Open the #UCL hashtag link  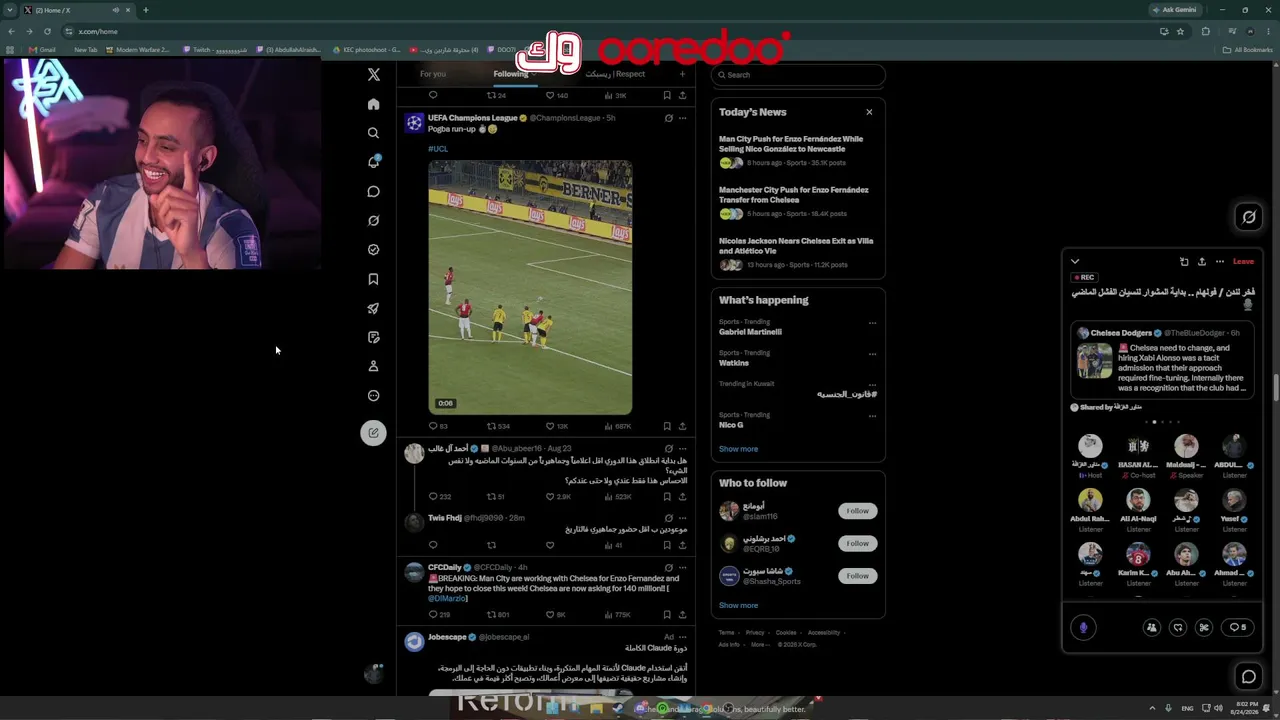(x=438, y=149)
